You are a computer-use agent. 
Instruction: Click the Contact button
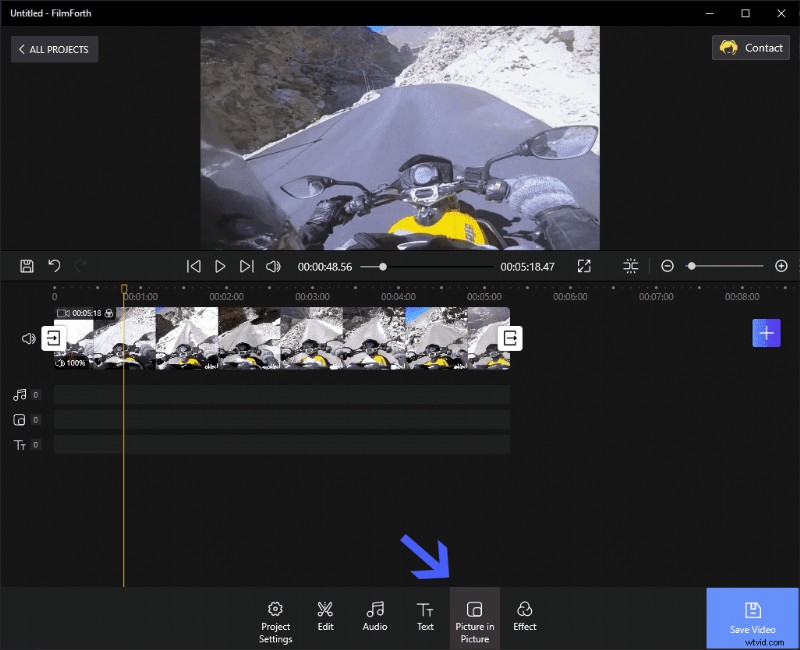click(x=750, y=47)
